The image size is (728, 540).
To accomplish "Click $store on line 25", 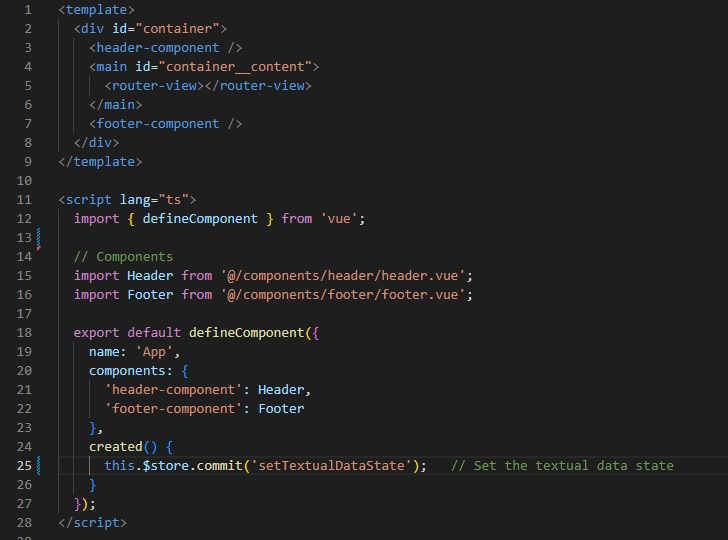I will [166, 466].
